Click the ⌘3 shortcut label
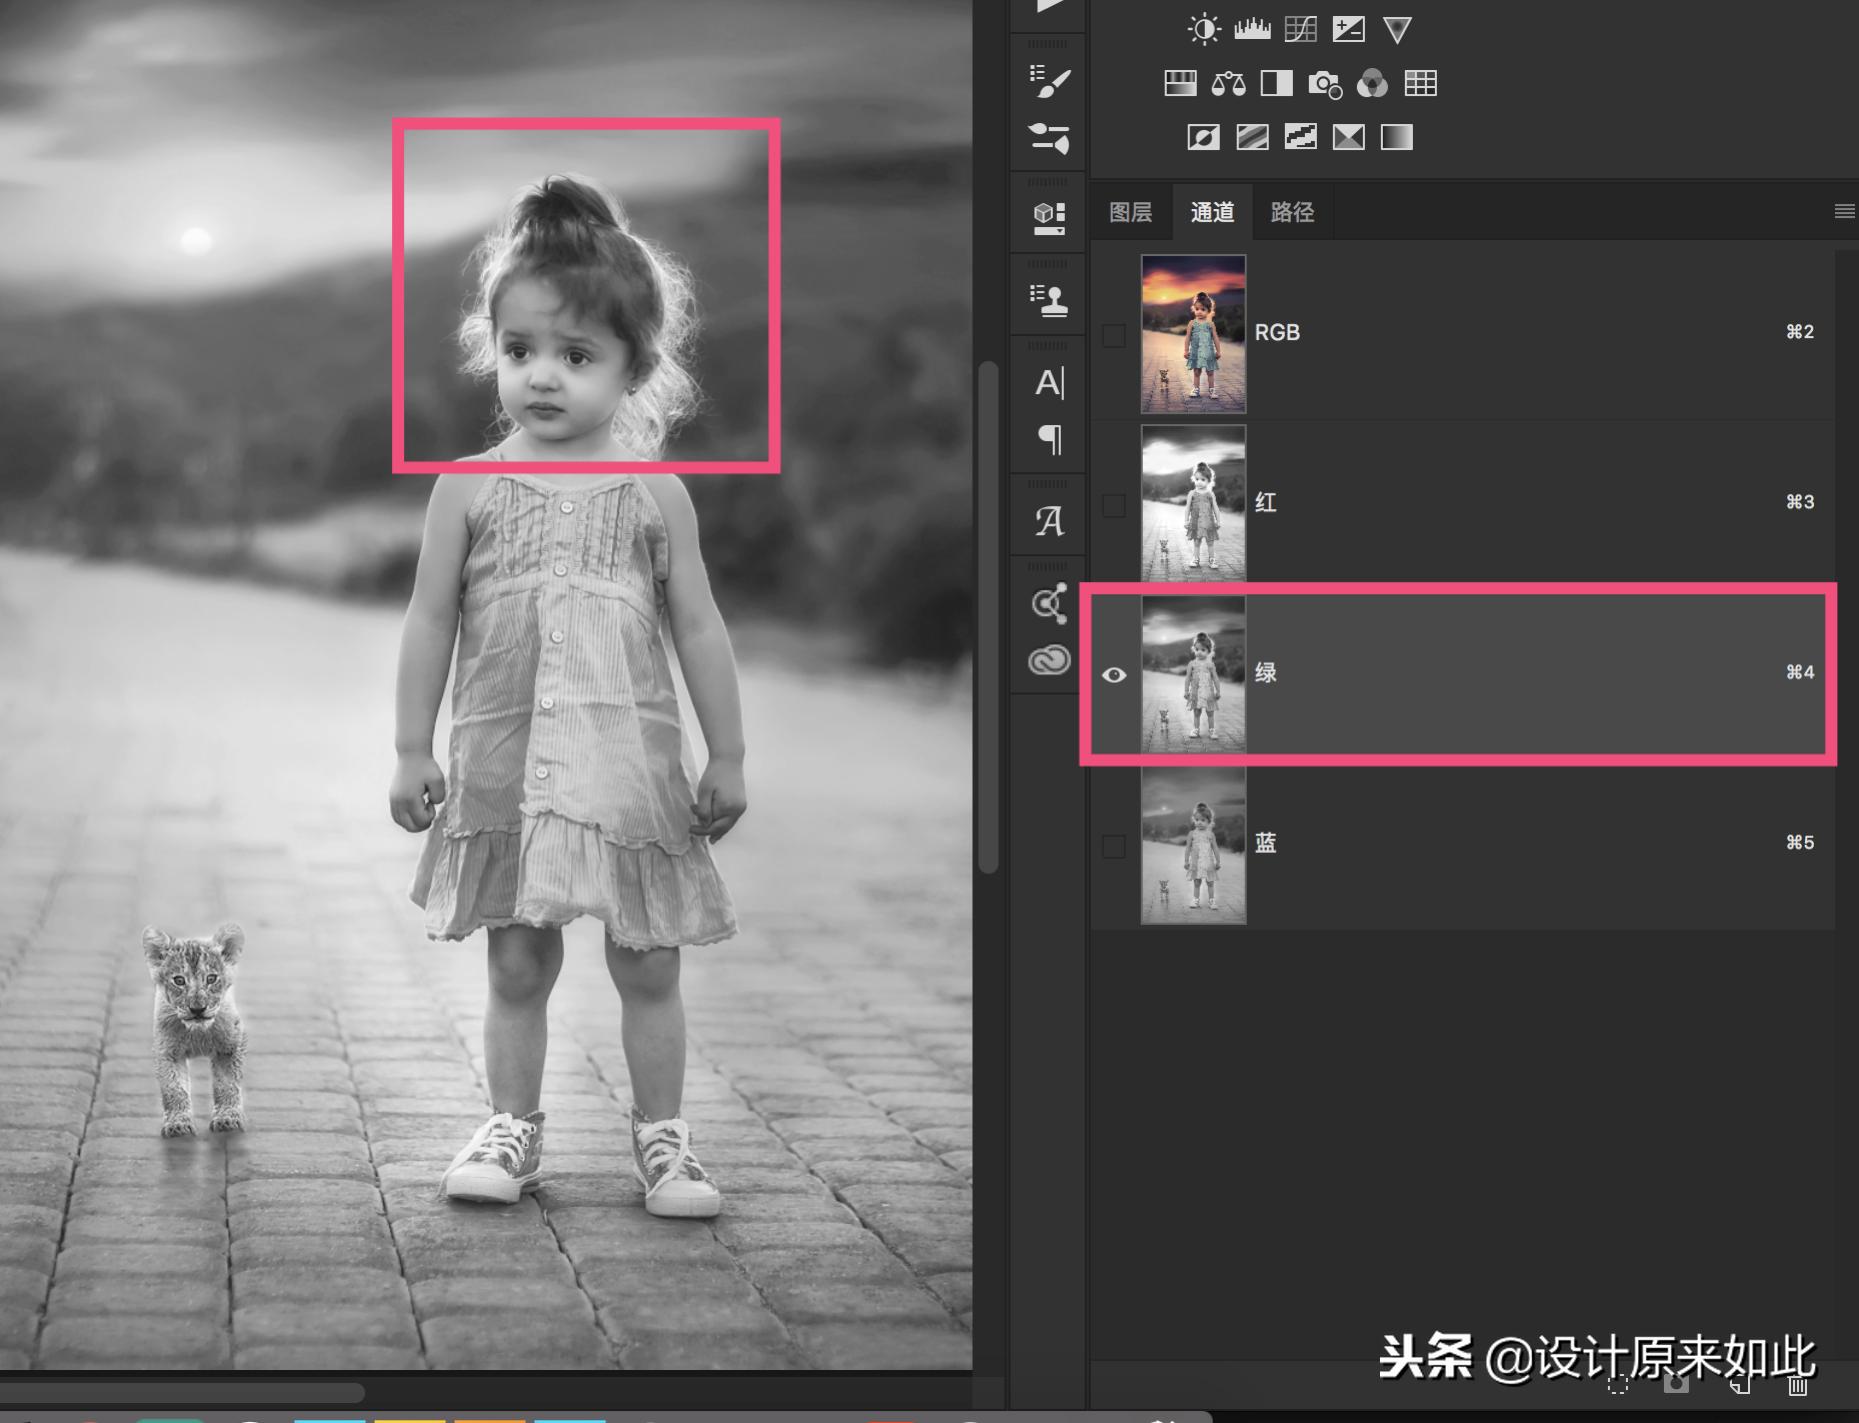 pos(1800,502)
